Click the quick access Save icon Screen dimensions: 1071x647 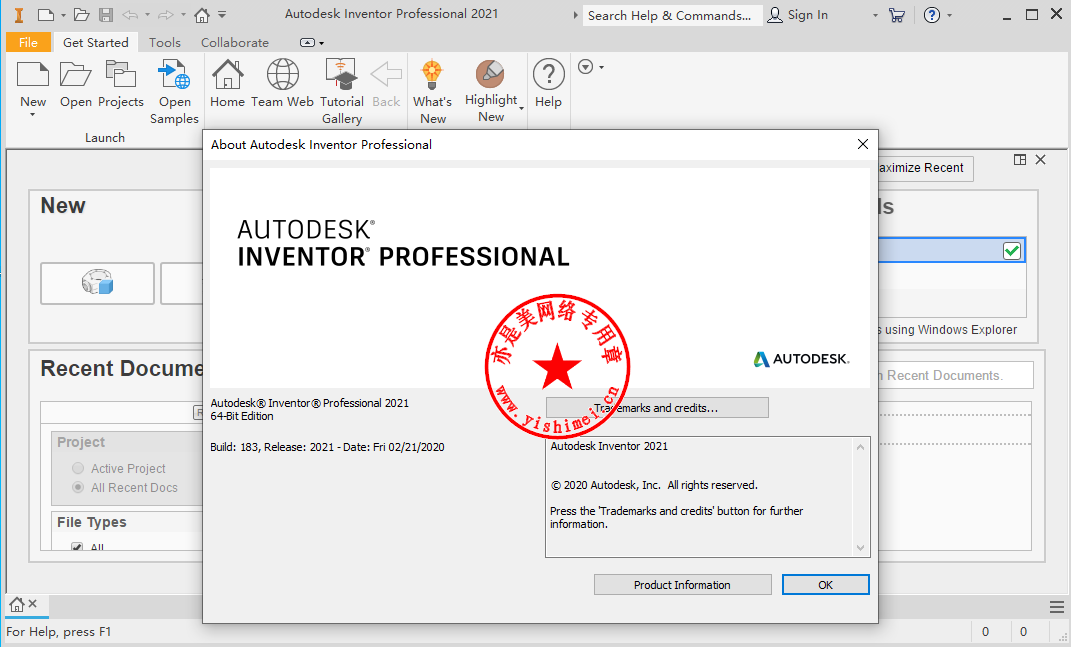pyautogui.click(x=106, y=14)
